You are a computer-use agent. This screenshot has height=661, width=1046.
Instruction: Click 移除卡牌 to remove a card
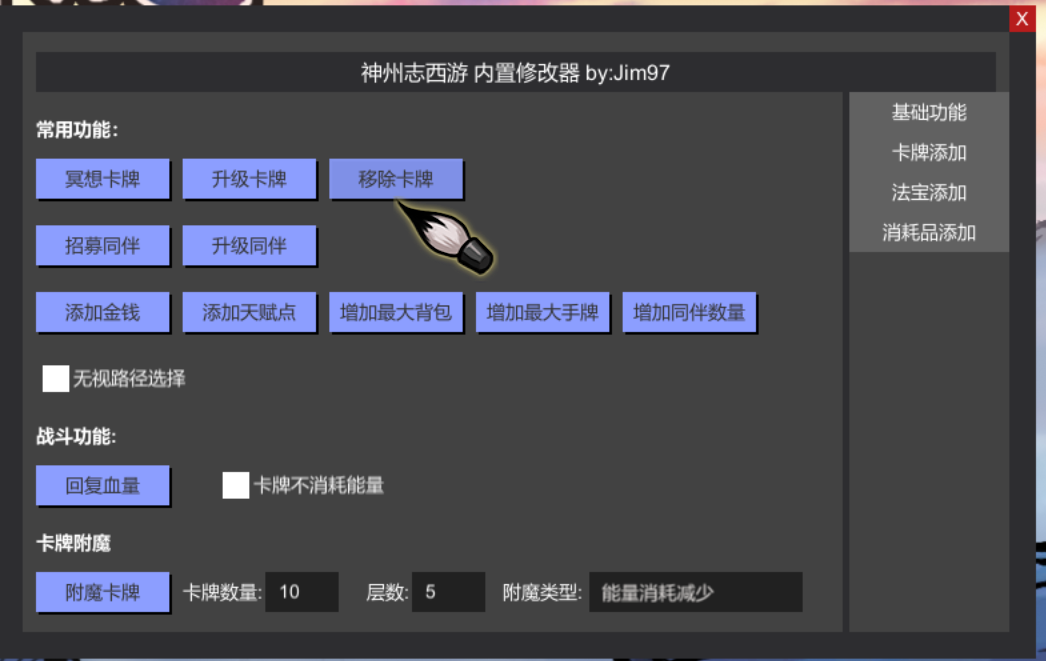(x=396, y=179)
